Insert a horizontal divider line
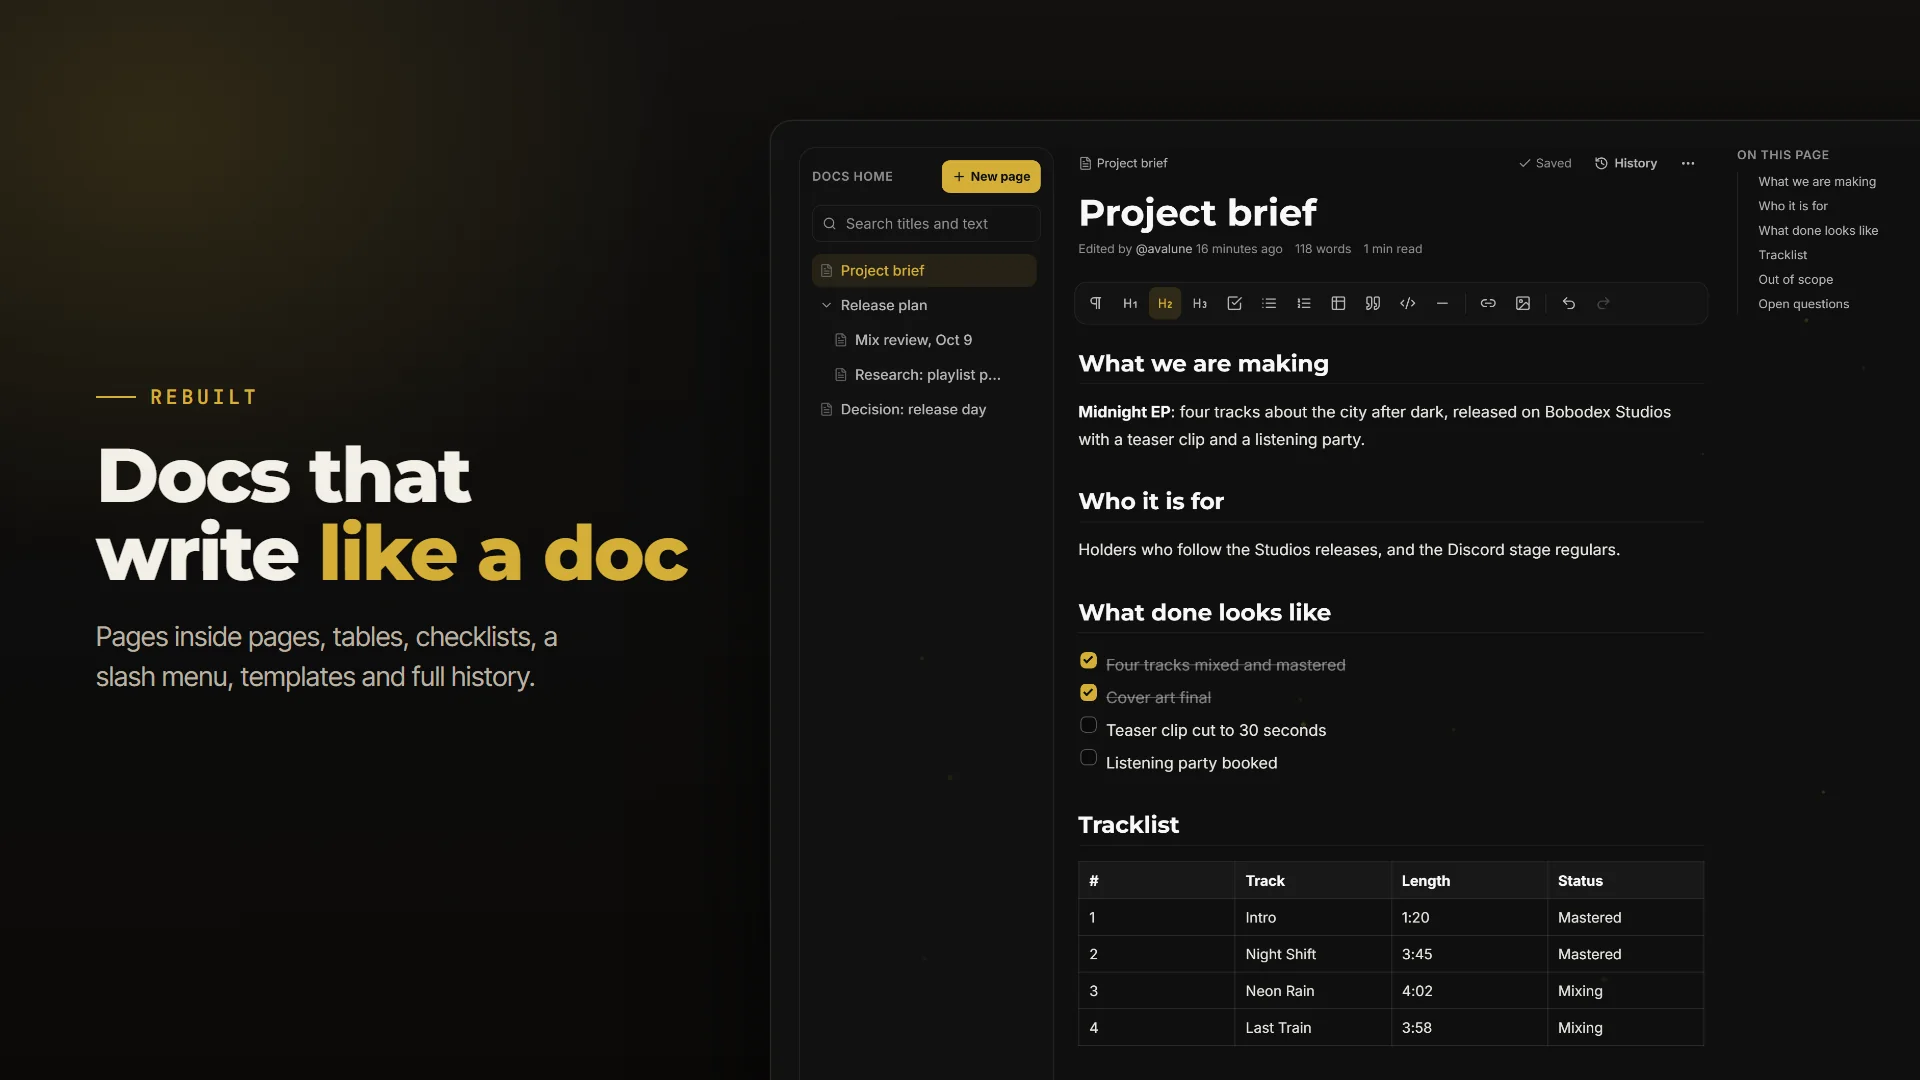1920x1080 pixels. (x=1442, y=303)
